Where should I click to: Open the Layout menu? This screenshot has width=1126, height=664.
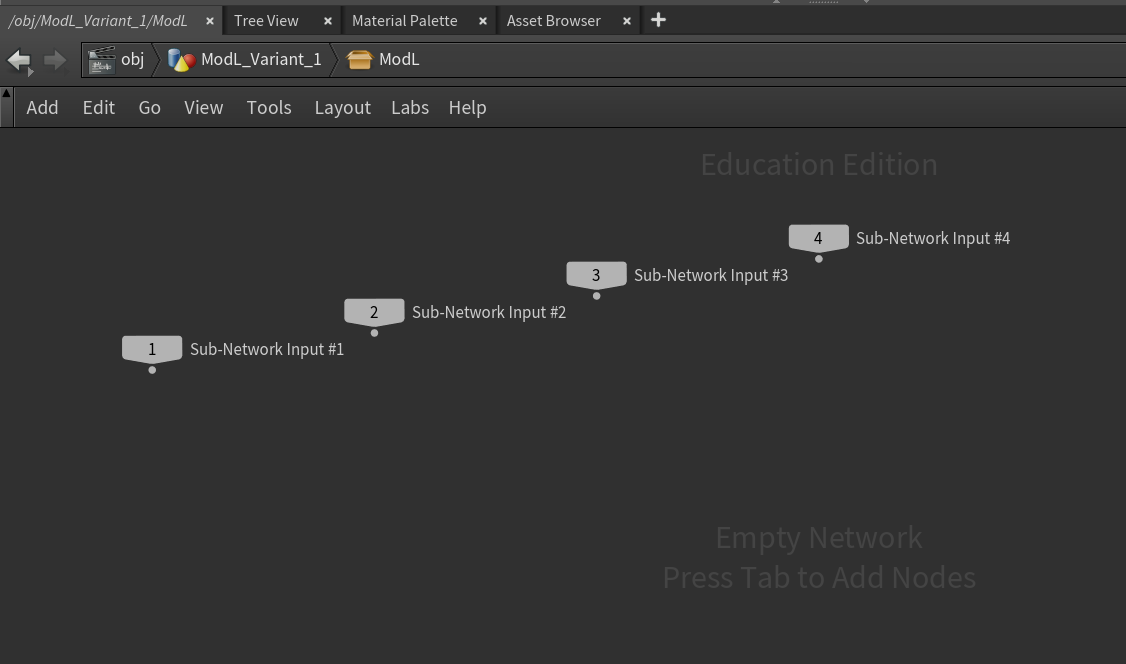tap(342, 107)
